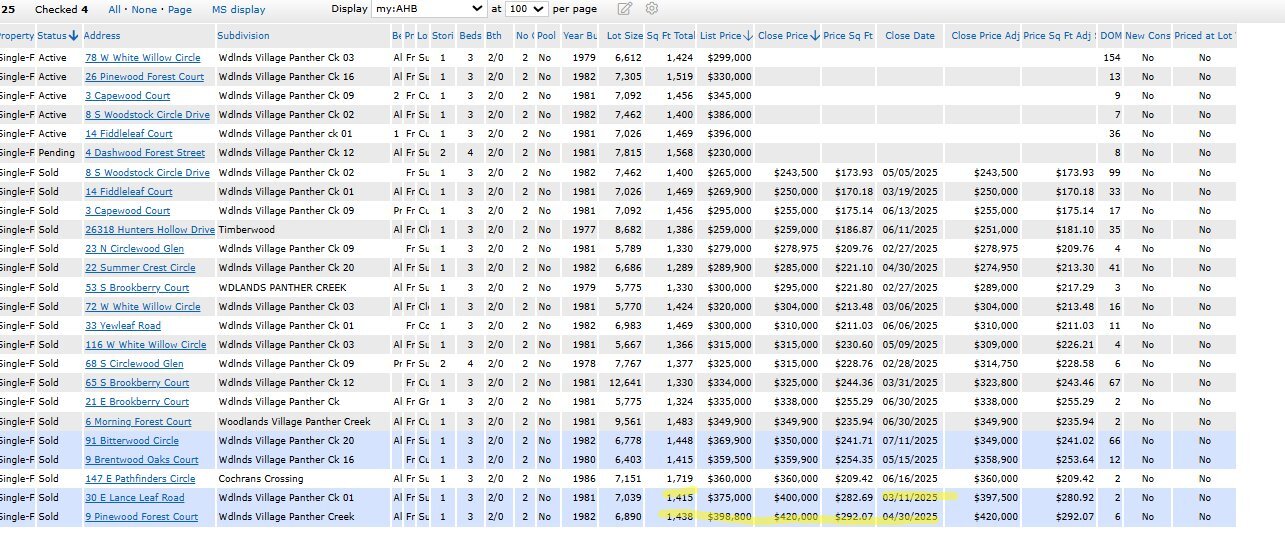
Task: Open 68 S Circlewood Glen listing
Action: click(134, 364)
